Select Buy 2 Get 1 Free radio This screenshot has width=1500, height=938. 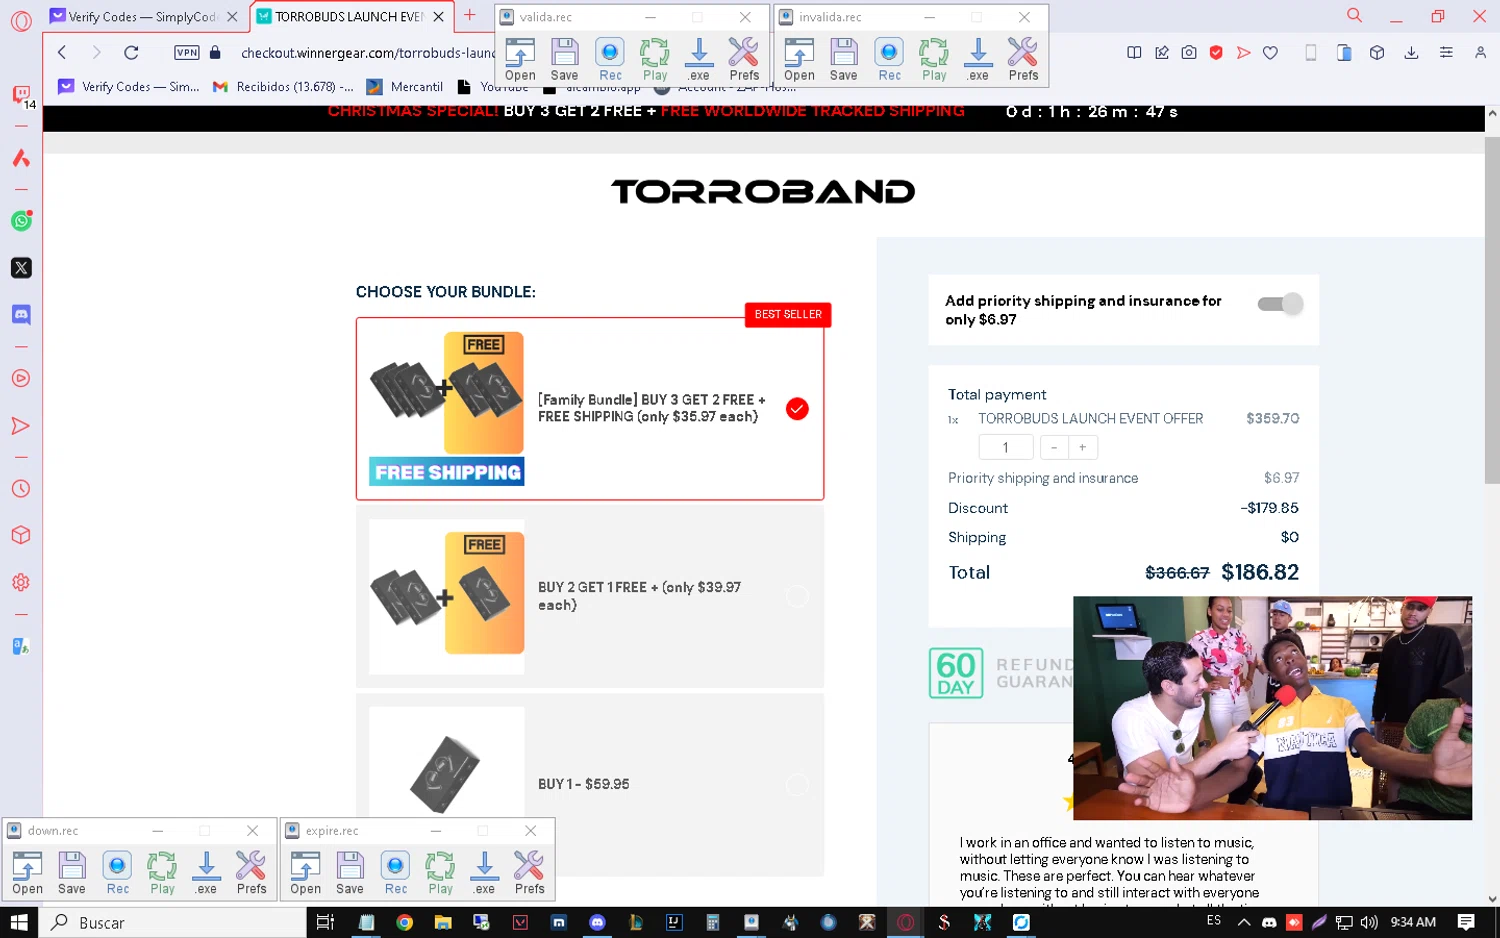point(797,596)
